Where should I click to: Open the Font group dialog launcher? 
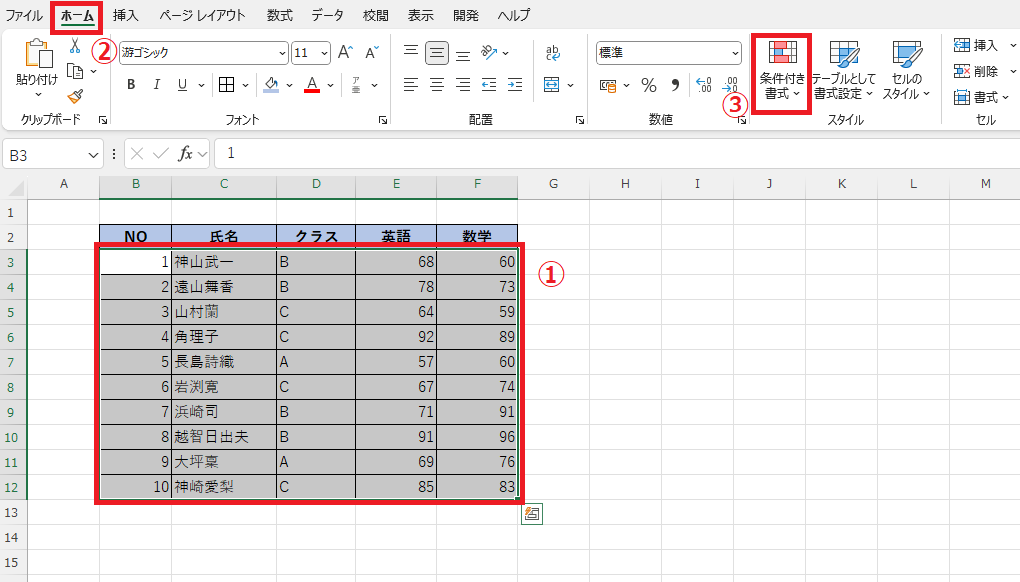pos(383,120)
